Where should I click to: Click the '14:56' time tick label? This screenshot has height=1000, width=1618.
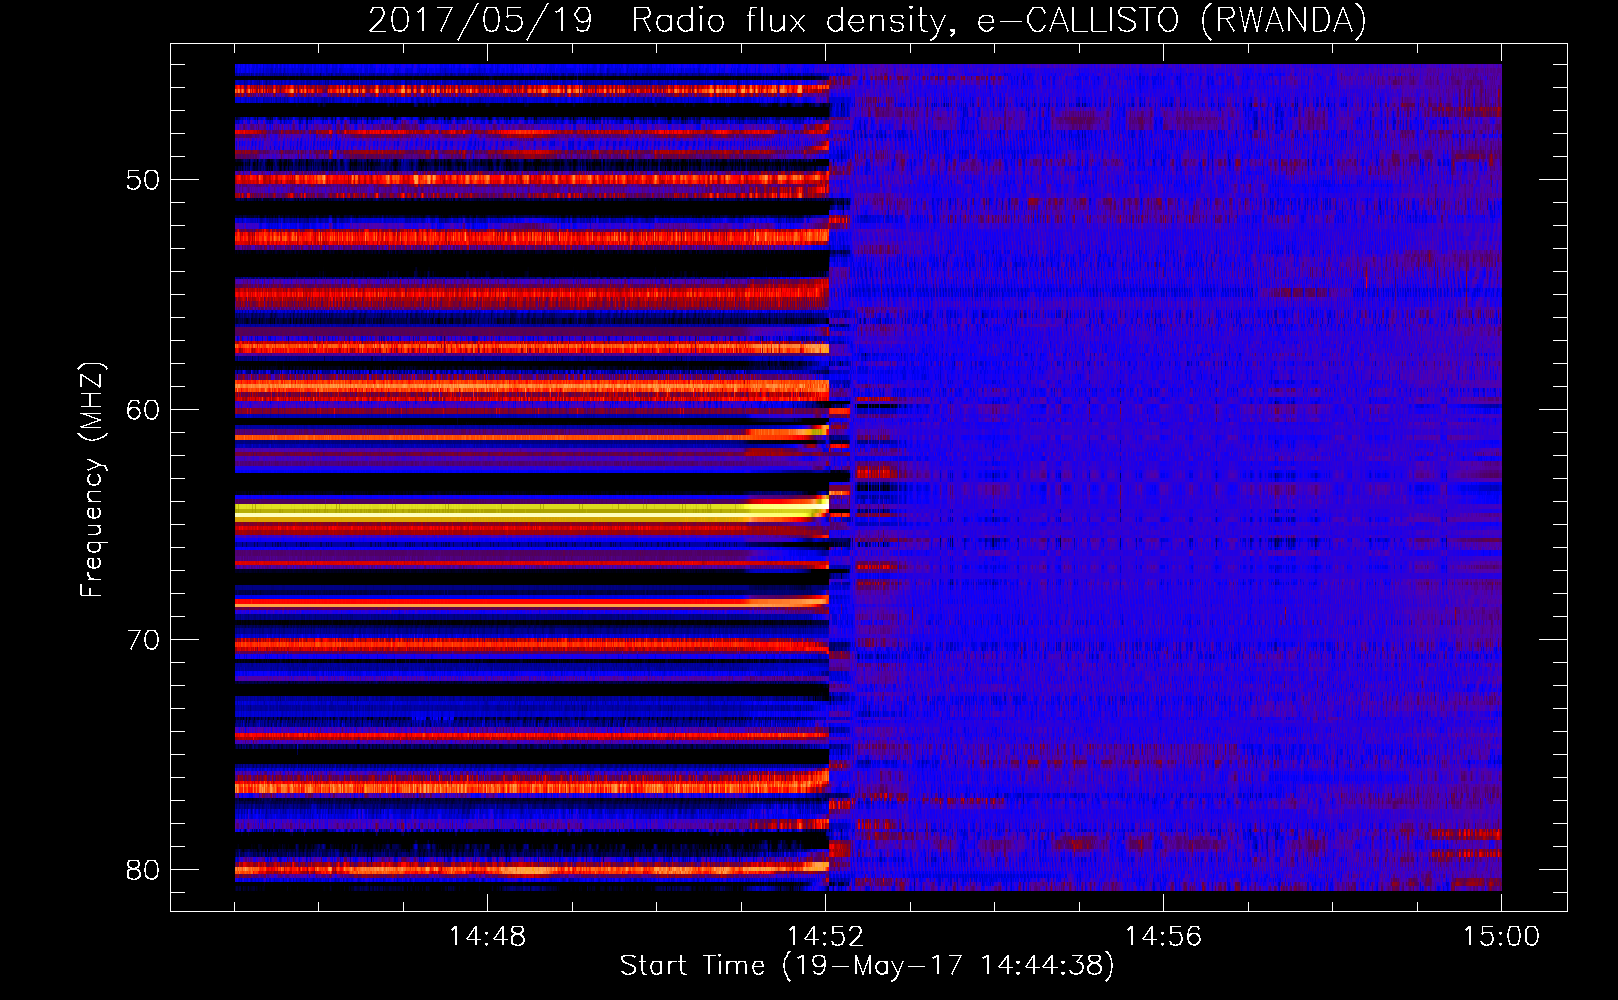[1163, 937]
